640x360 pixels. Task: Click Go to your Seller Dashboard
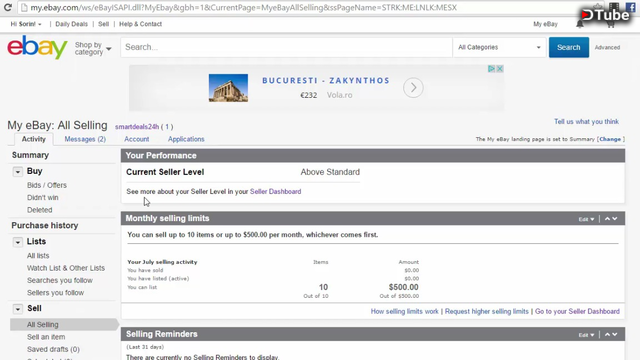coord(577,311)
